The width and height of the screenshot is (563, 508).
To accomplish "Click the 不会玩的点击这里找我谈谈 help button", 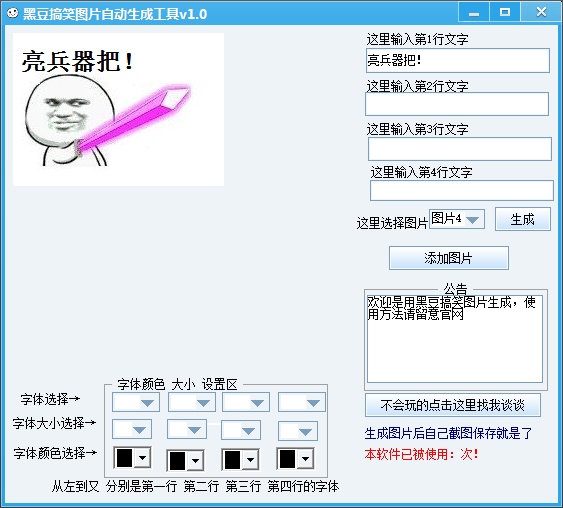I will click(x=452, y=405).
